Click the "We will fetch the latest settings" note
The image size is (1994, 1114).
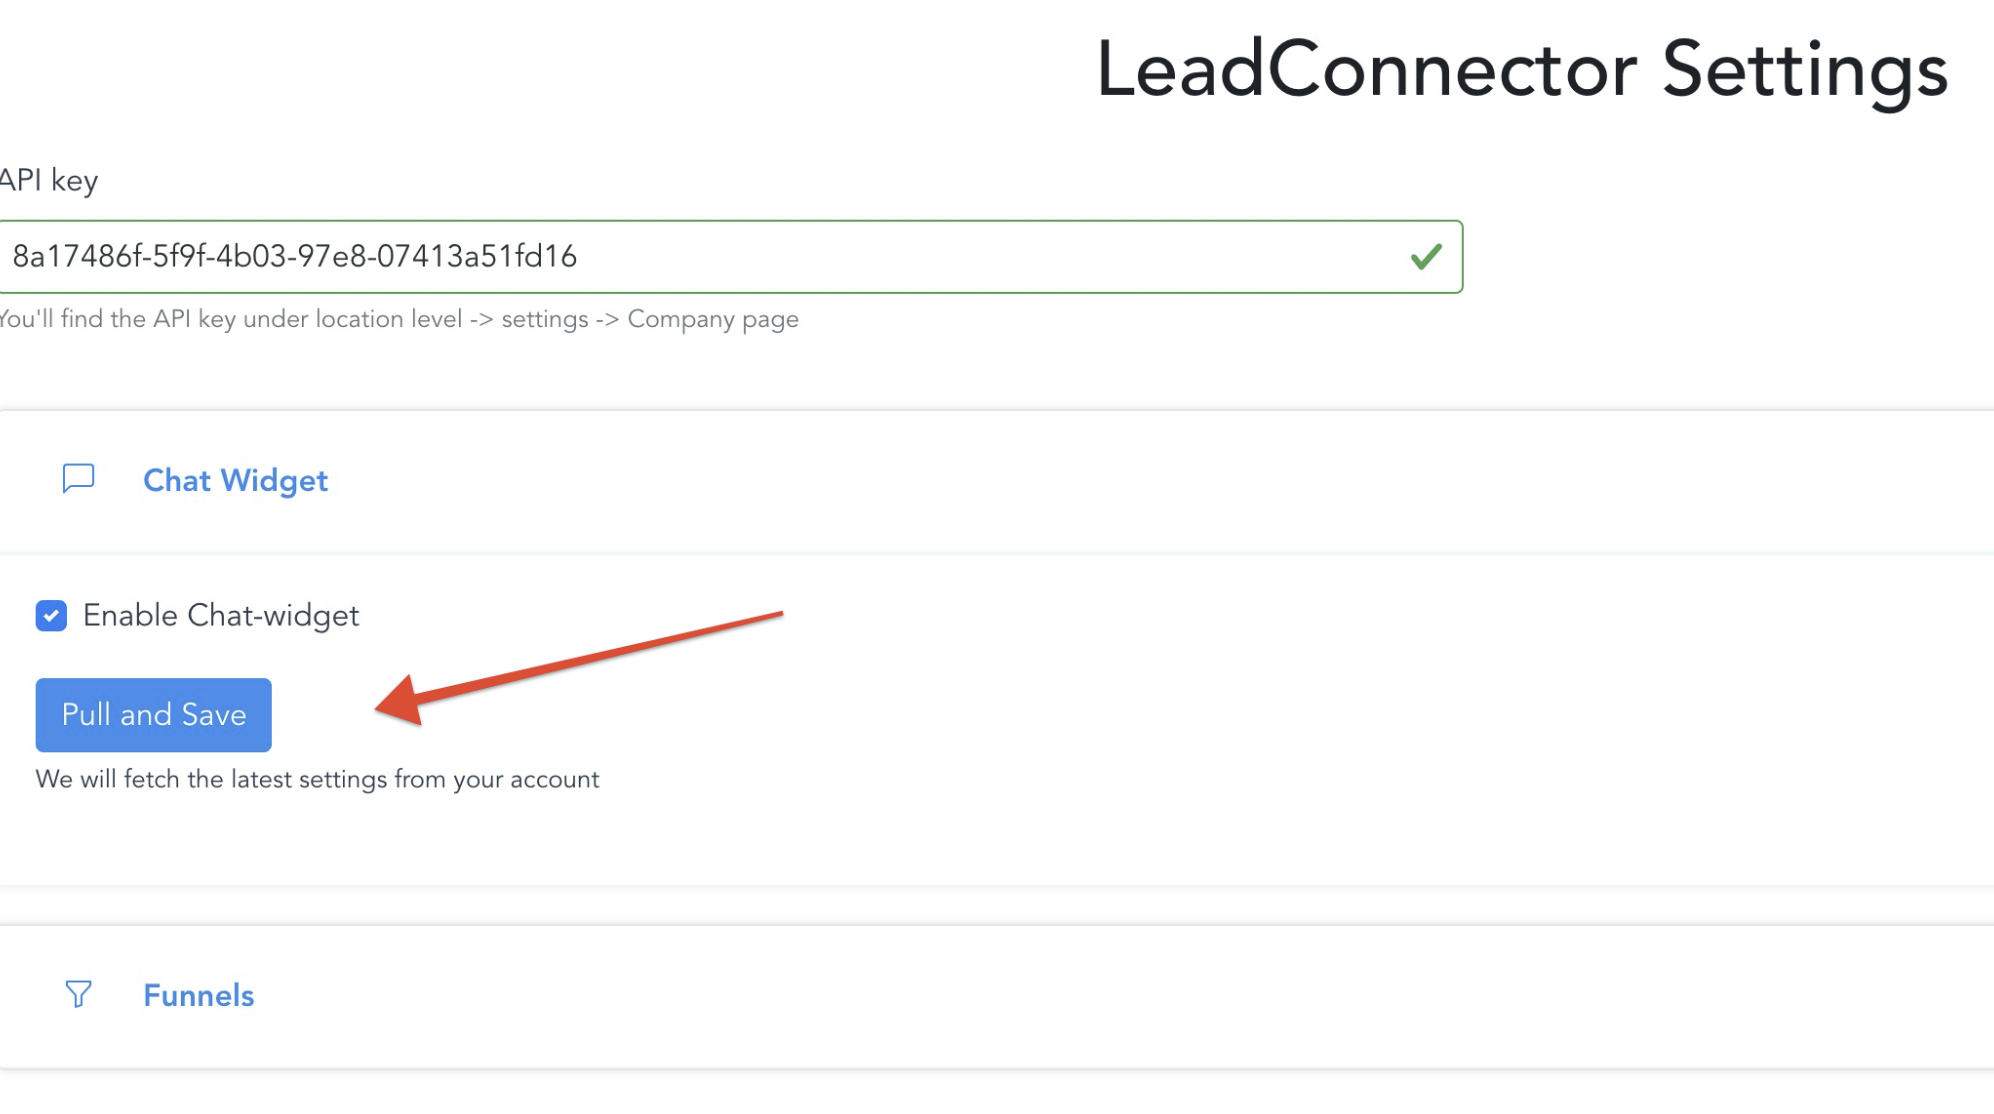317,780
